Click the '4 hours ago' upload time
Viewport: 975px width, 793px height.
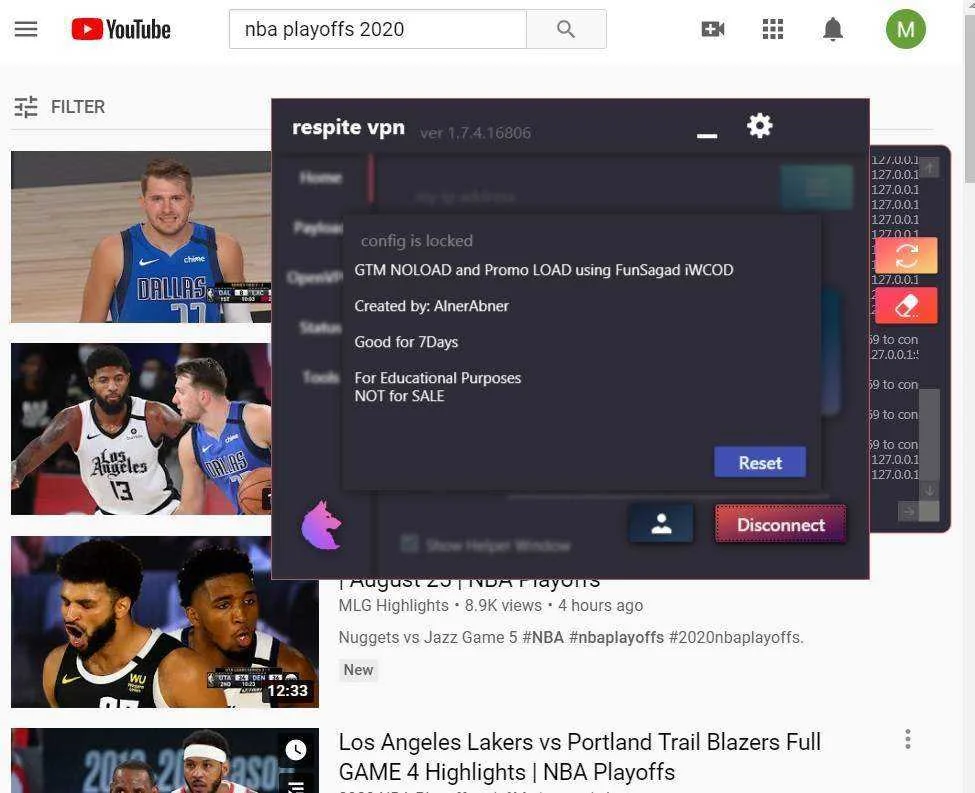601,605
